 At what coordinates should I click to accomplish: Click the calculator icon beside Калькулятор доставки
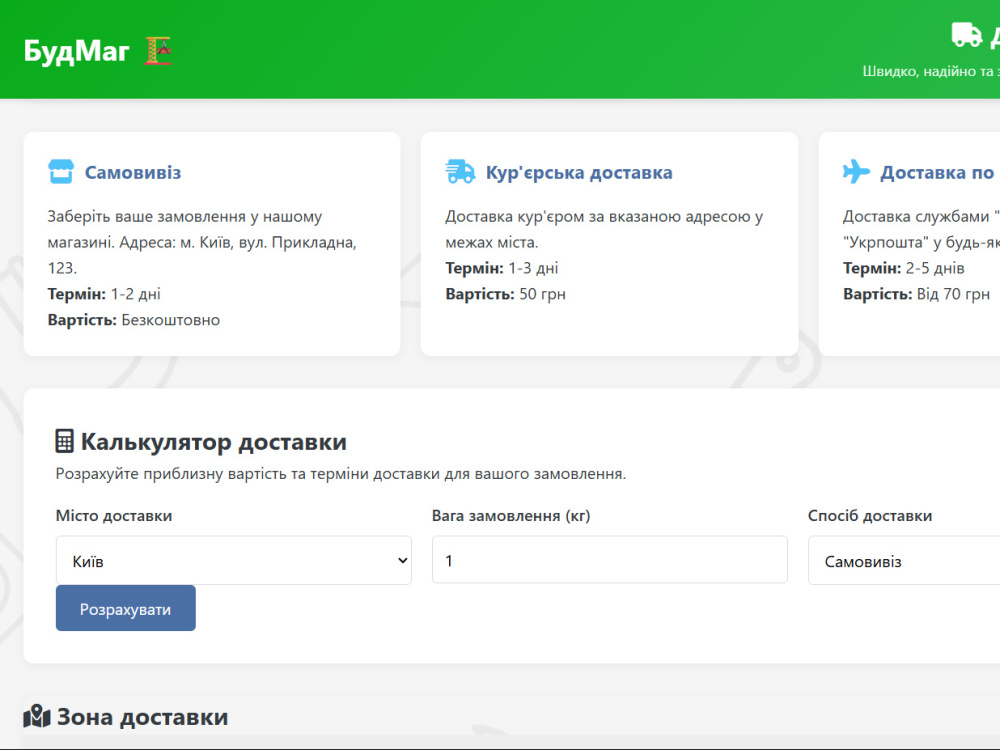point(64,441)
